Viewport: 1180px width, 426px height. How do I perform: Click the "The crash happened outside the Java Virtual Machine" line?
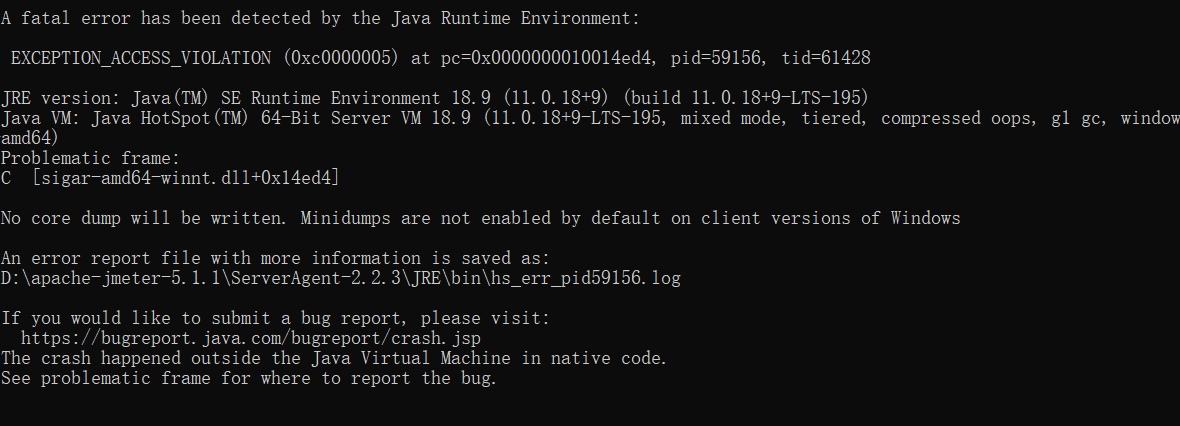pyautogui.click(x=333, y=358)
